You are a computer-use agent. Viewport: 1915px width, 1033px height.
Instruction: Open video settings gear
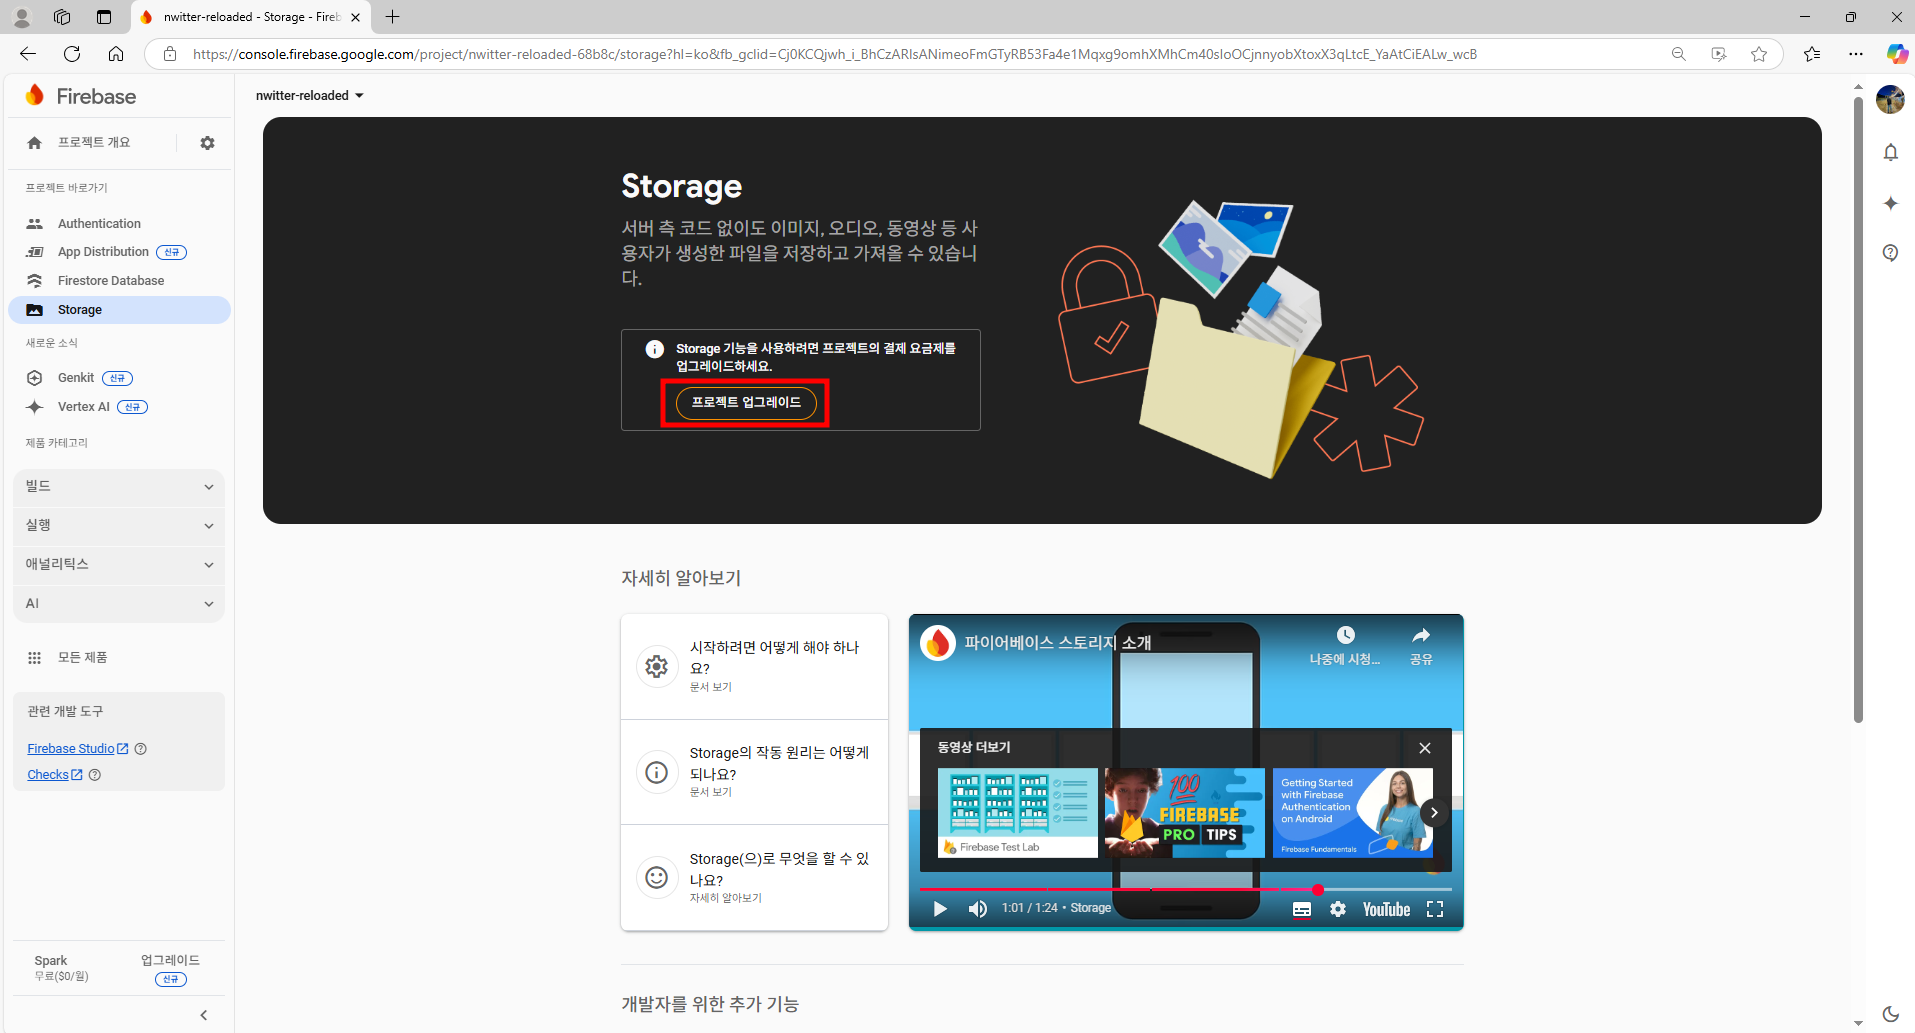click(x=1338, y=909)
